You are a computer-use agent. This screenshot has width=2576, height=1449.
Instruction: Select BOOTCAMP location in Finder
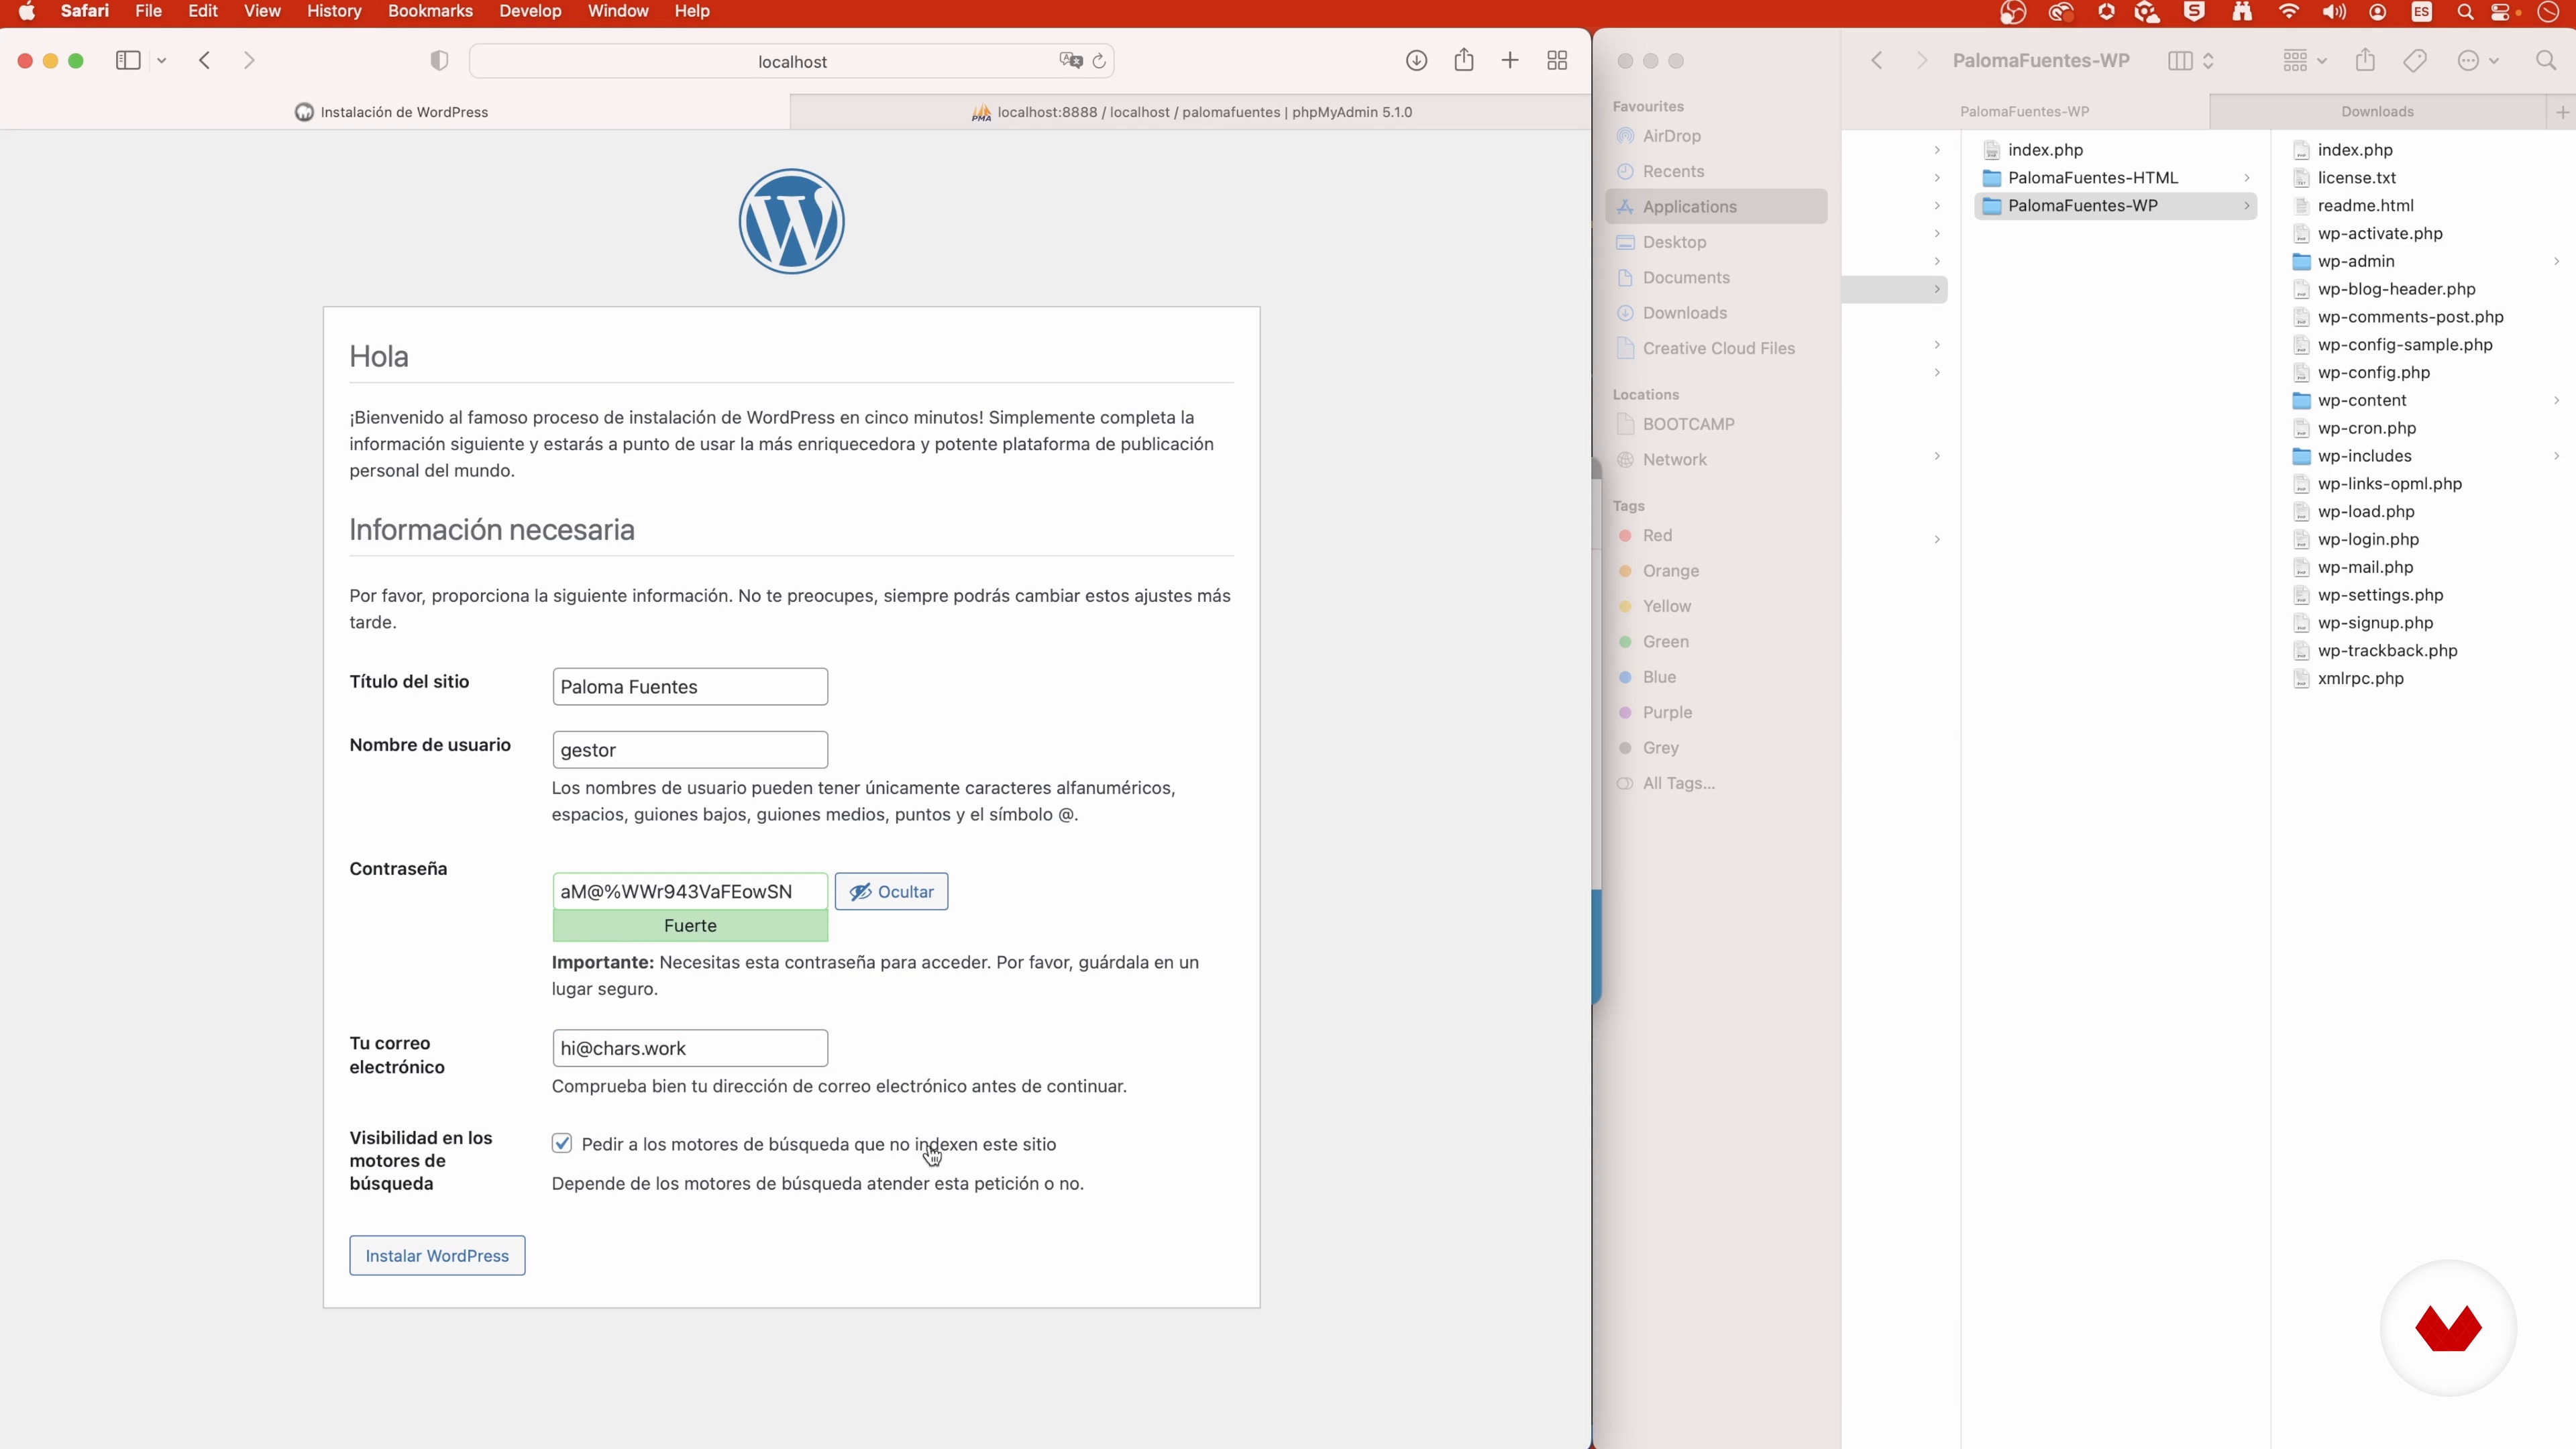(x=1716, y=424)
